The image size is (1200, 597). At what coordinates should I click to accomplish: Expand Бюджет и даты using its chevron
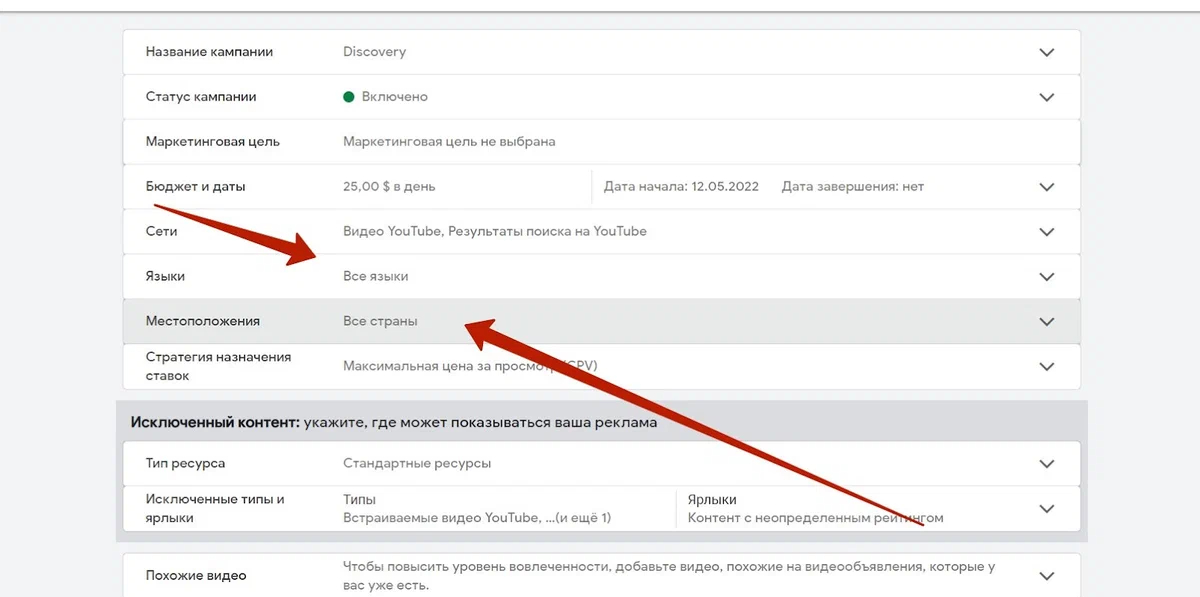click(1046, 187)
